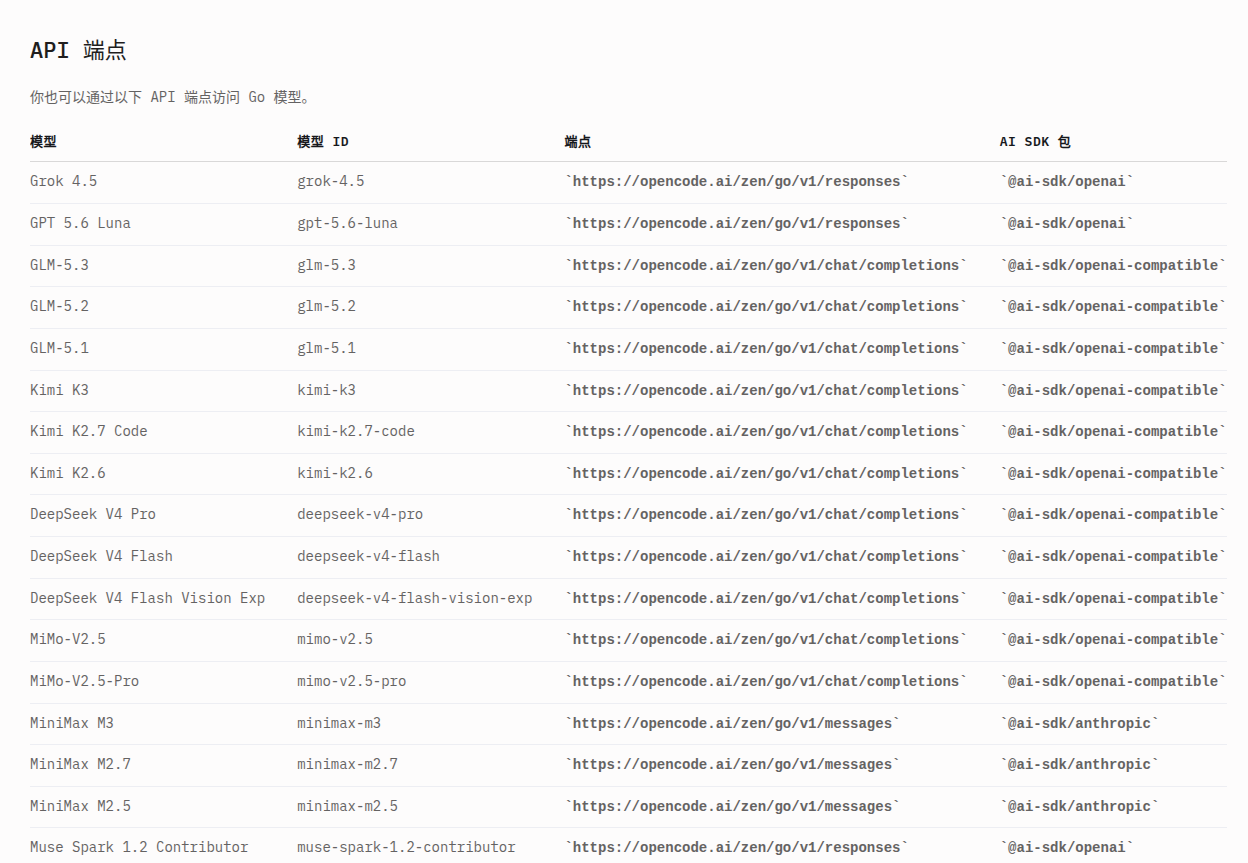Select the 'deepseek-v4-flash-vision-exp' model ID cell
This screenshot has height=863, width=1248.
[415, 598]
